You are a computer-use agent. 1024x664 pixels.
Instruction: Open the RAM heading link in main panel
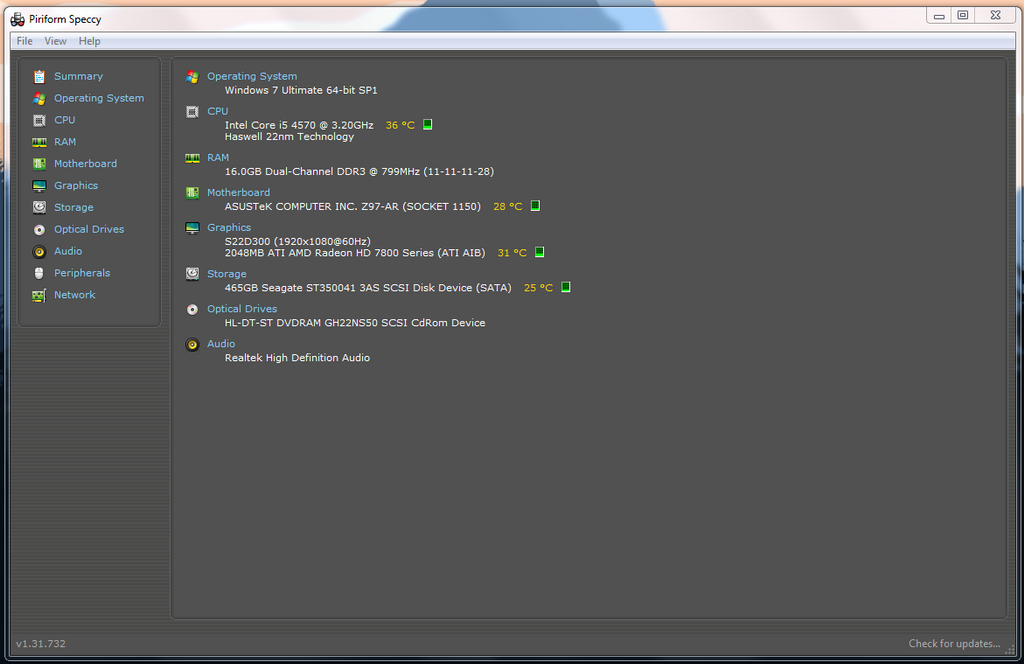pos(218,157)
